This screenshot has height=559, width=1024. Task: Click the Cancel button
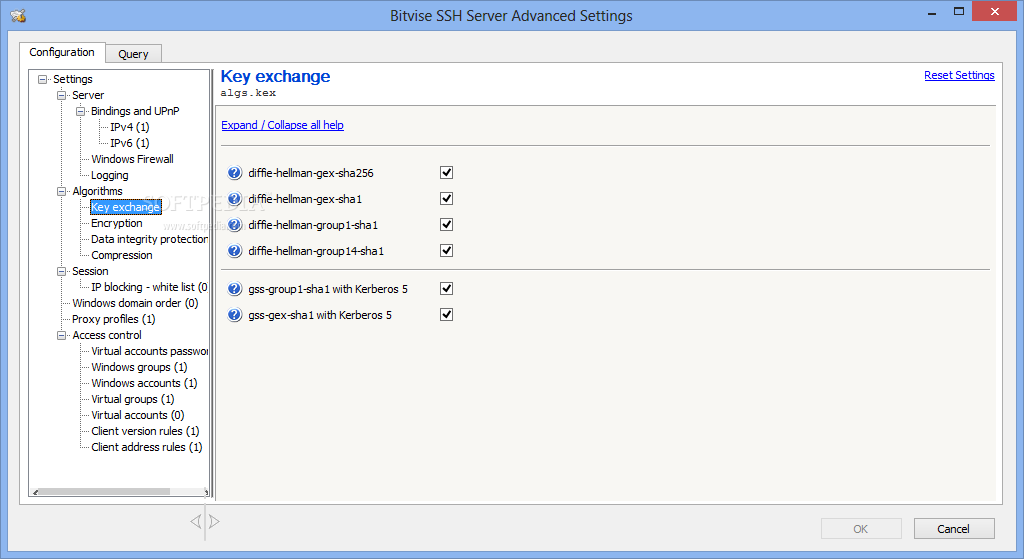954,529
